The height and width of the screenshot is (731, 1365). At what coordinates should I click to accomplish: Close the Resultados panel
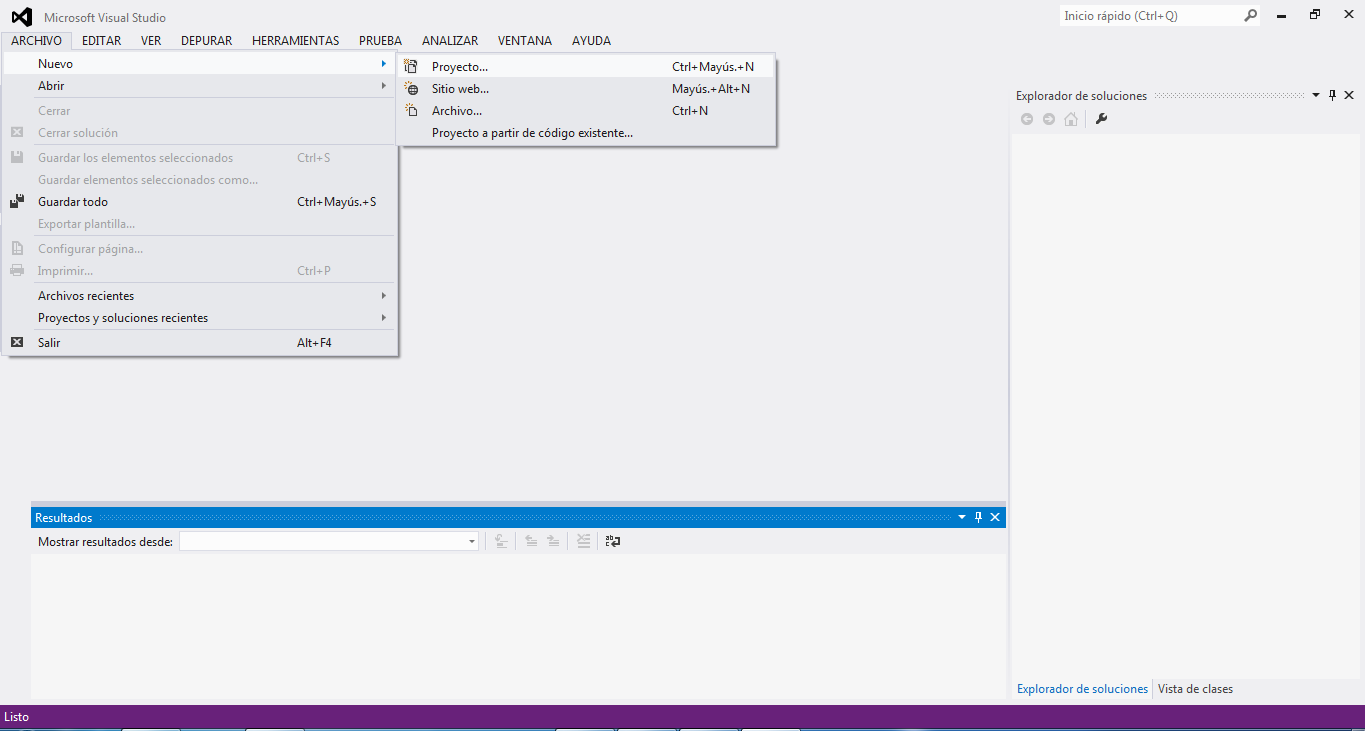click(995, 517)
